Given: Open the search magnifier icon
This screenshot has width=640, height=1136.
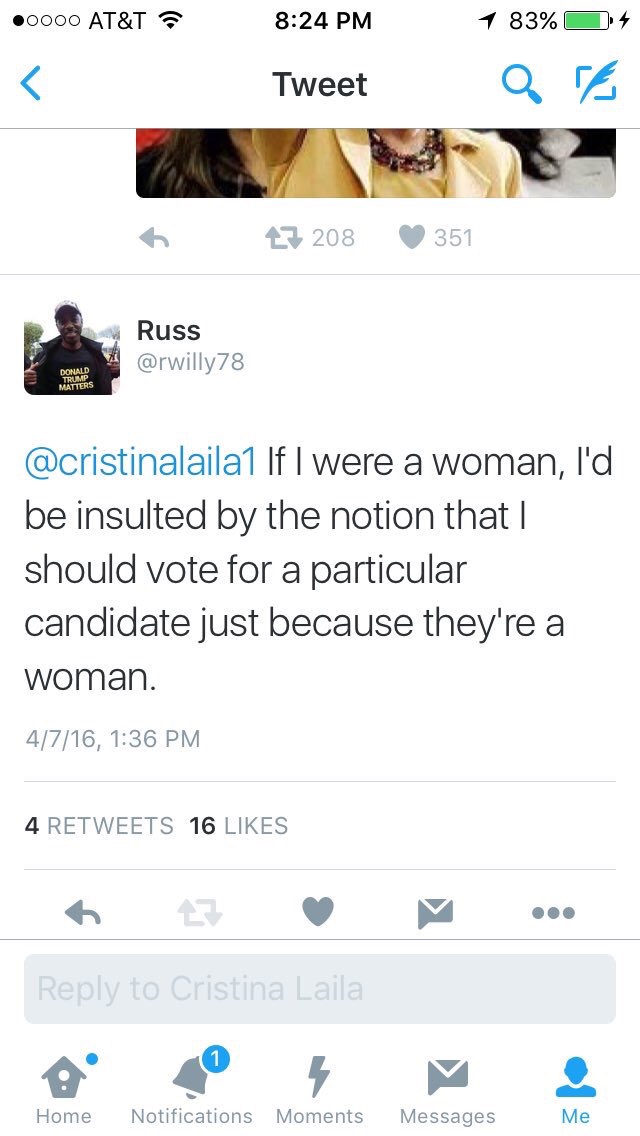Looking at the screenshot, I should (x=520, y=85).
